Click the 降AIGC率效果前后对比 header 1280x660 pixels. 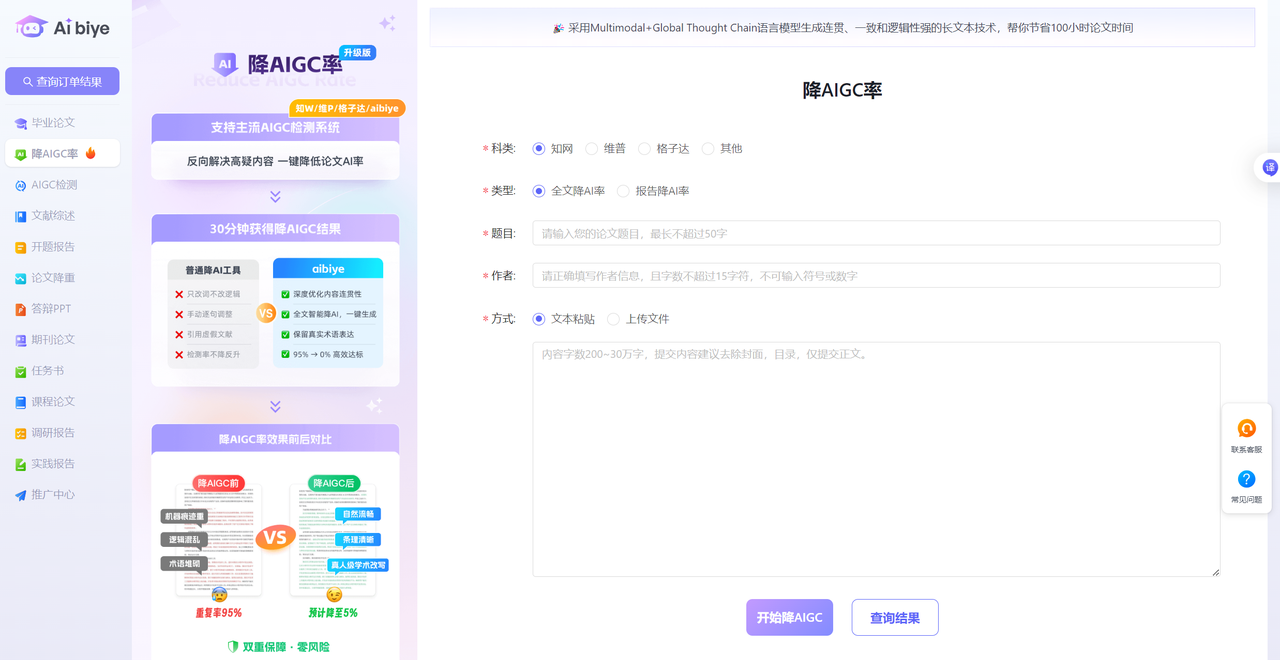pos(275,439)
